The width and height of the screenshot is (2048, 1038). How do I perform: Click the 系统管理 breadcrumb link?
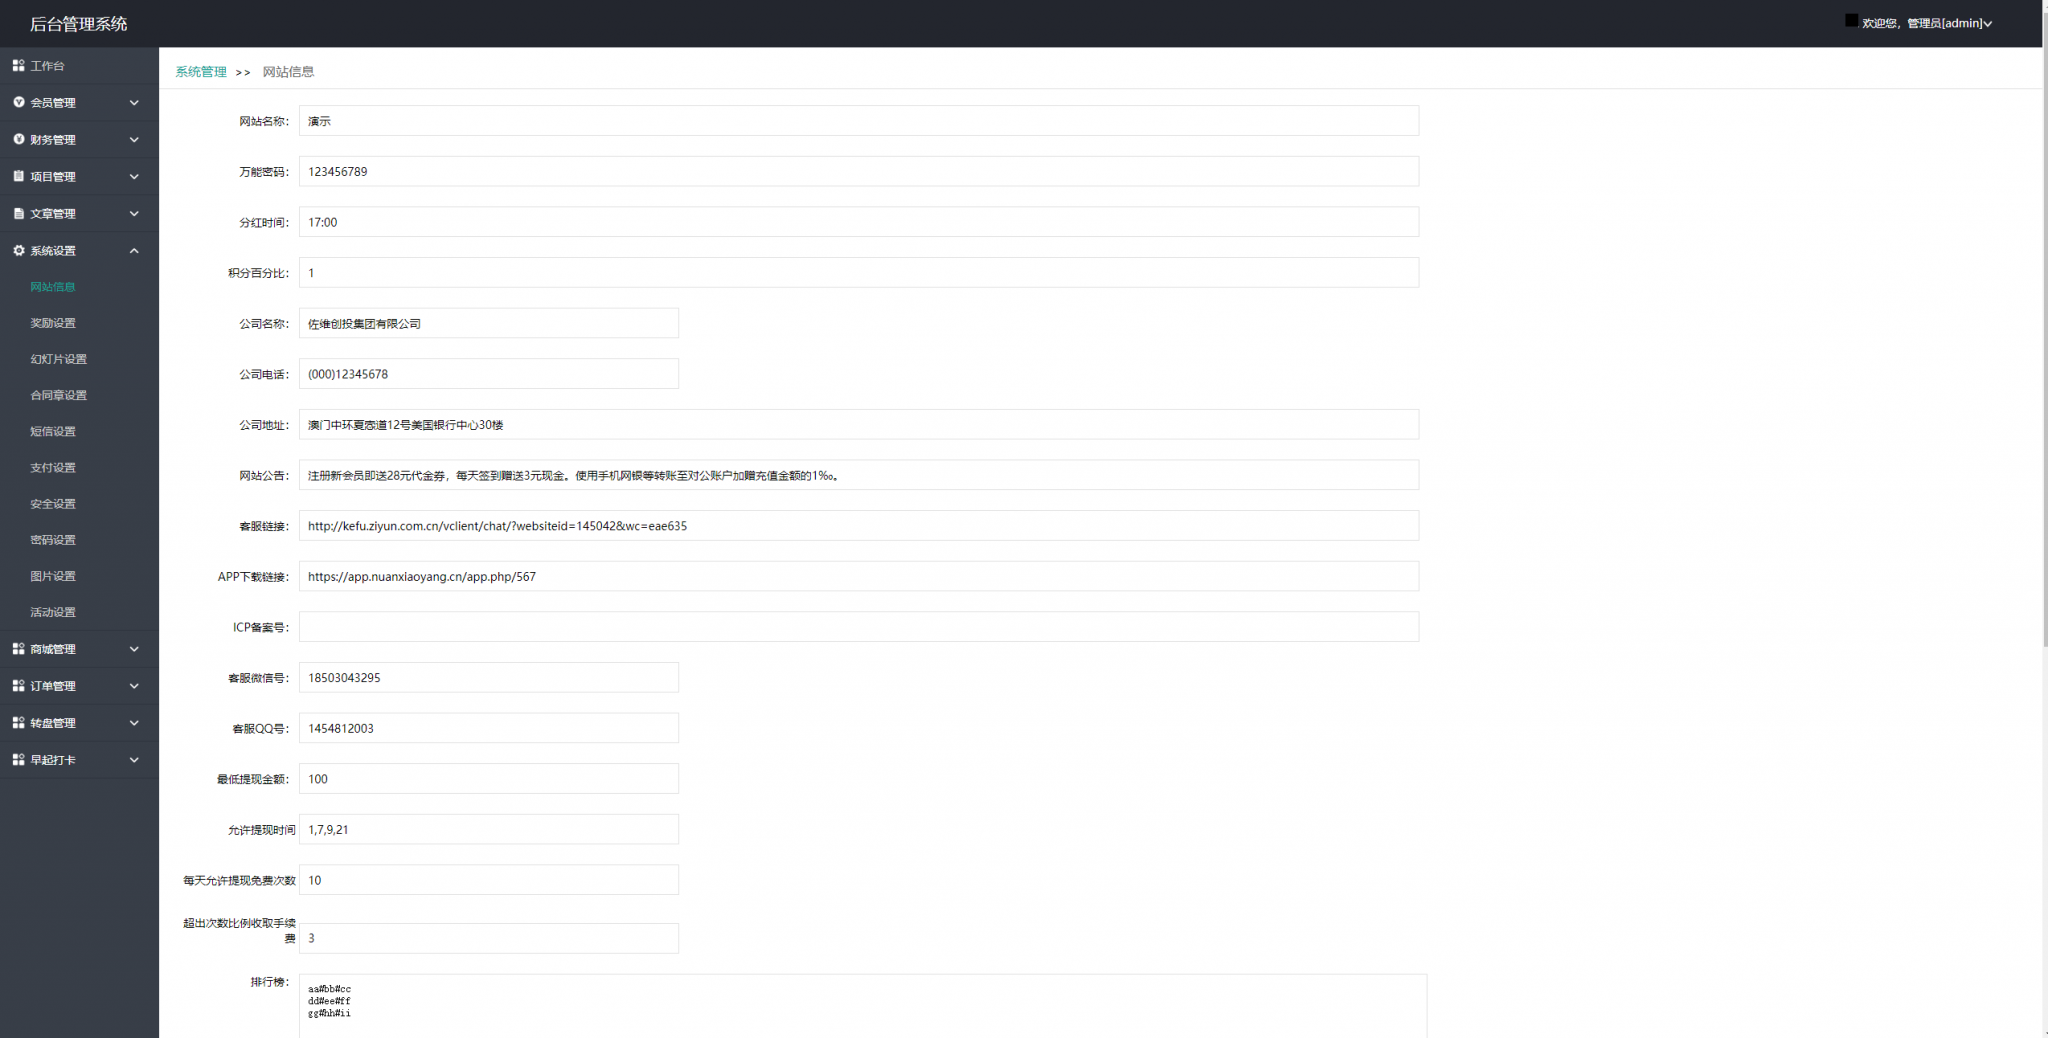pos(201,72)
